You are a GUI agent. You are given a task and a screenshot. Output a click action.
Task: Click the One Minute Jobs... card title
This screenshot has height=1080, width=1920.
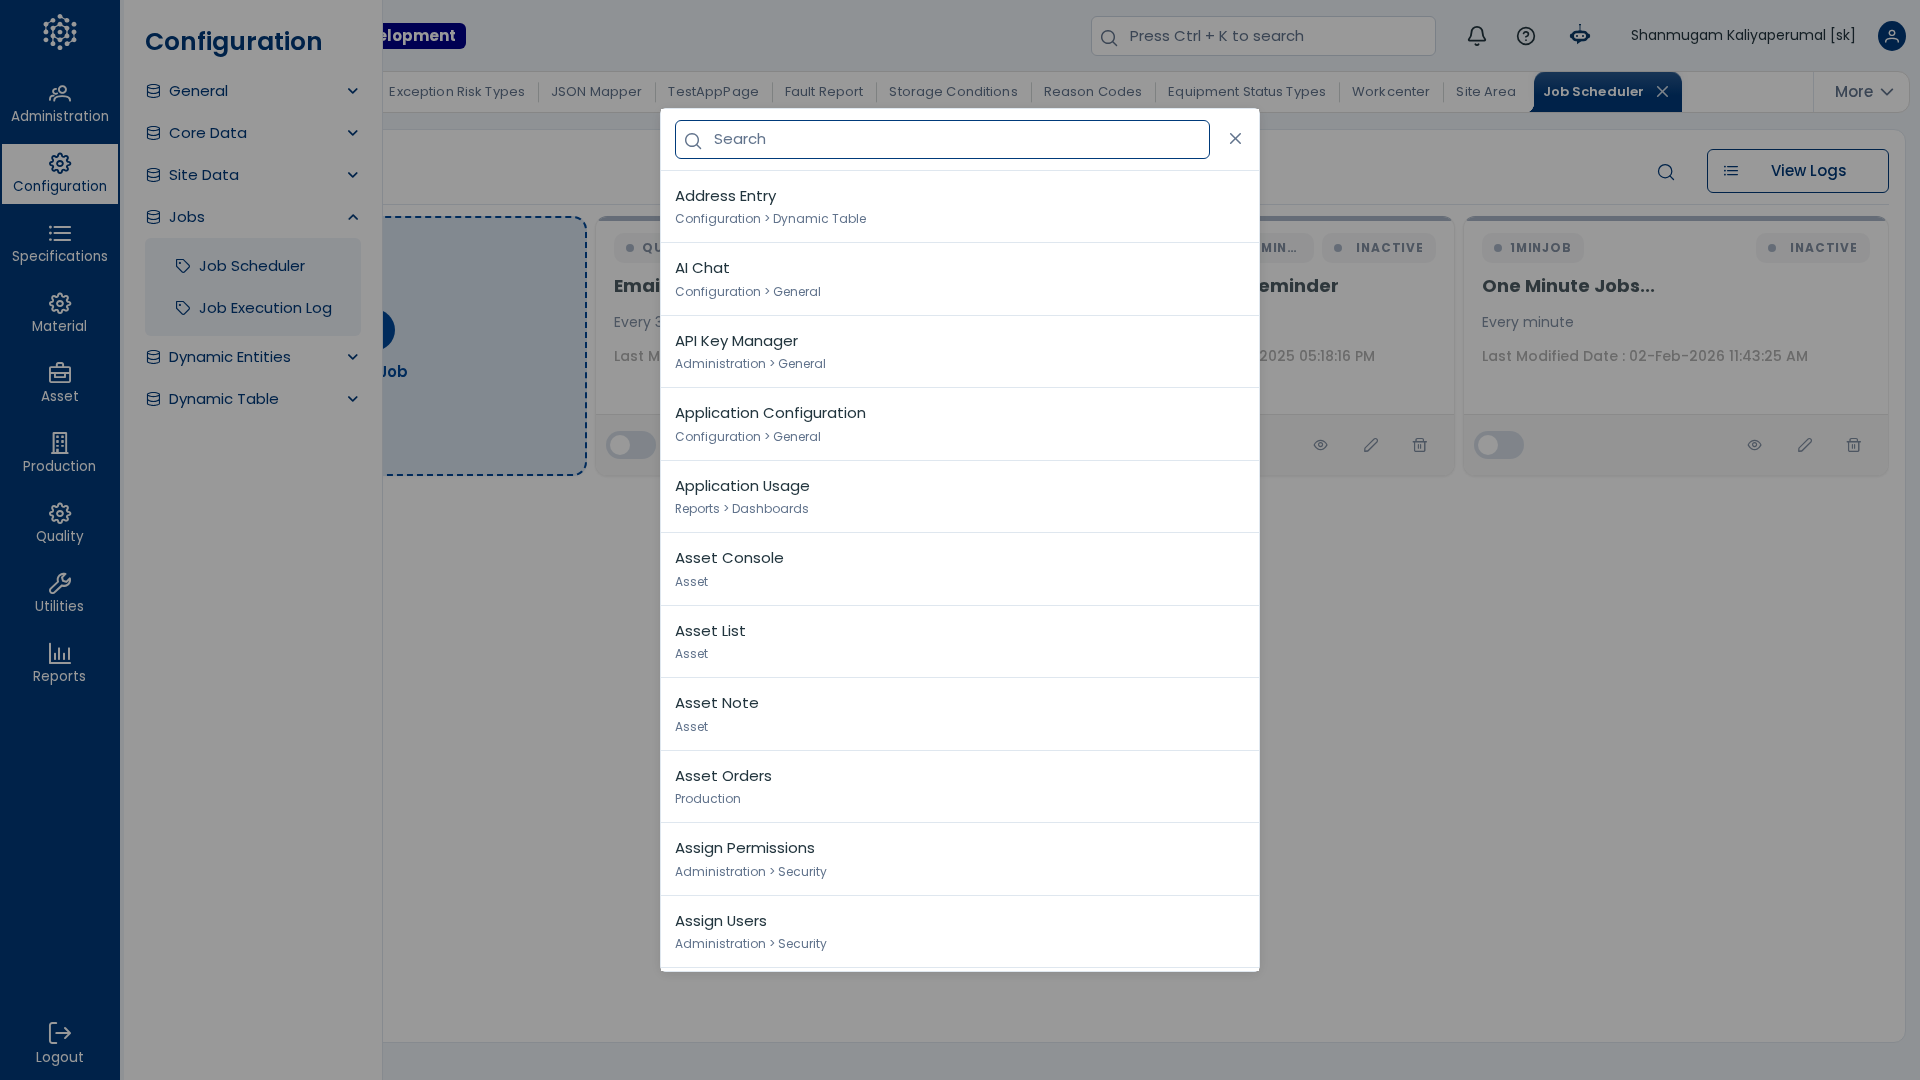1568,286
